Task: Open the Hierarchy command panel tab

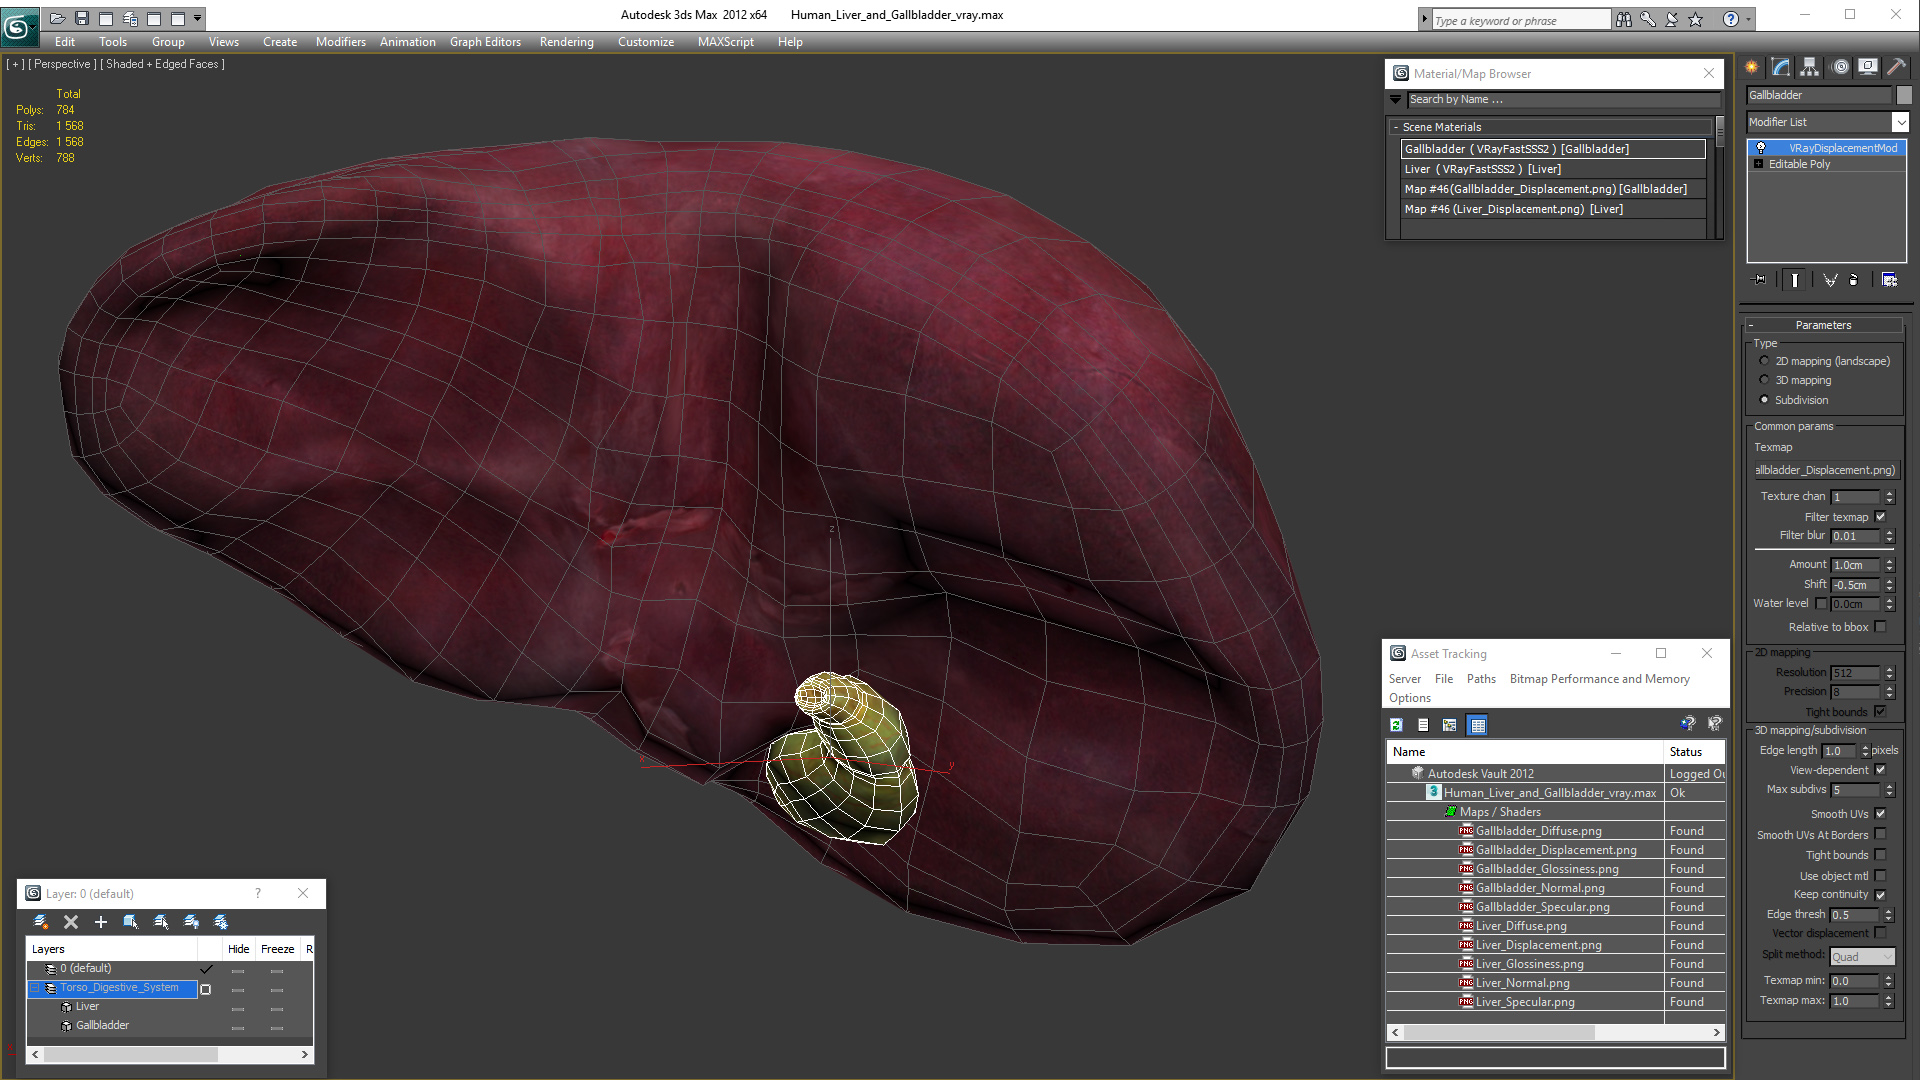Action: point(1810,67)
